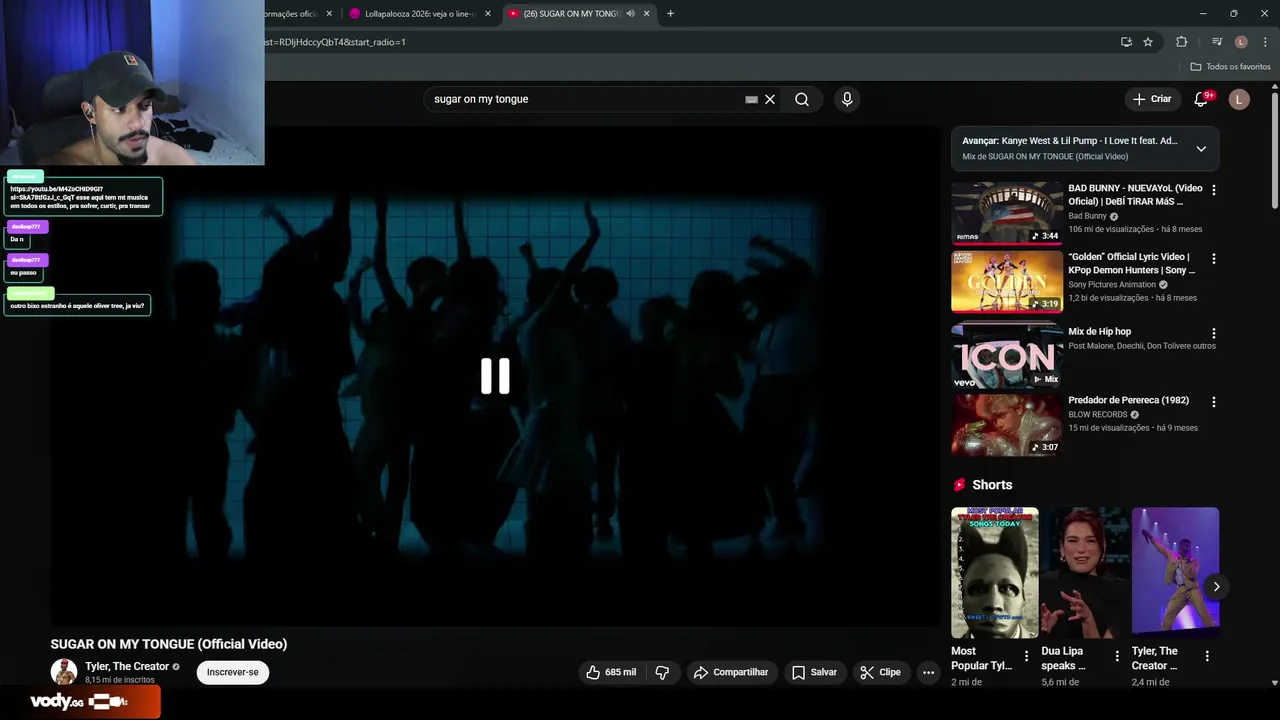Open a new browser tab with plus
This screenshot has width=1280, height=720.
tap(670, 14)
